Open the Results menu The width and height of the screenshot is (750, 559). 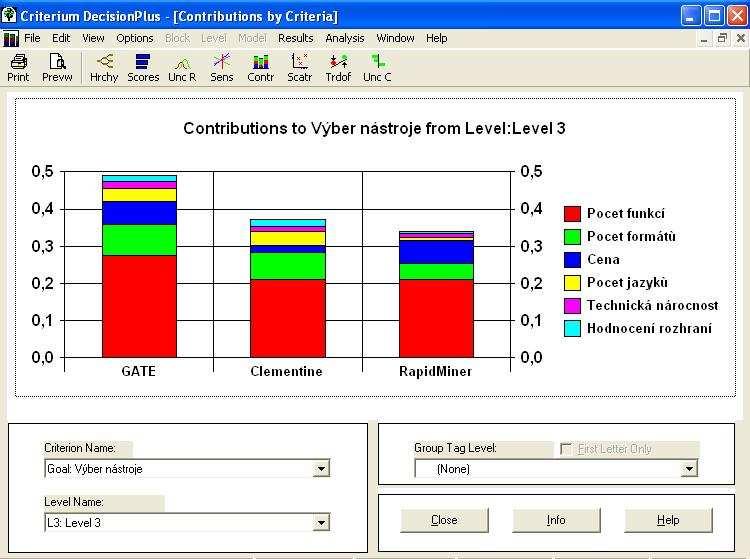pos(296,38)
